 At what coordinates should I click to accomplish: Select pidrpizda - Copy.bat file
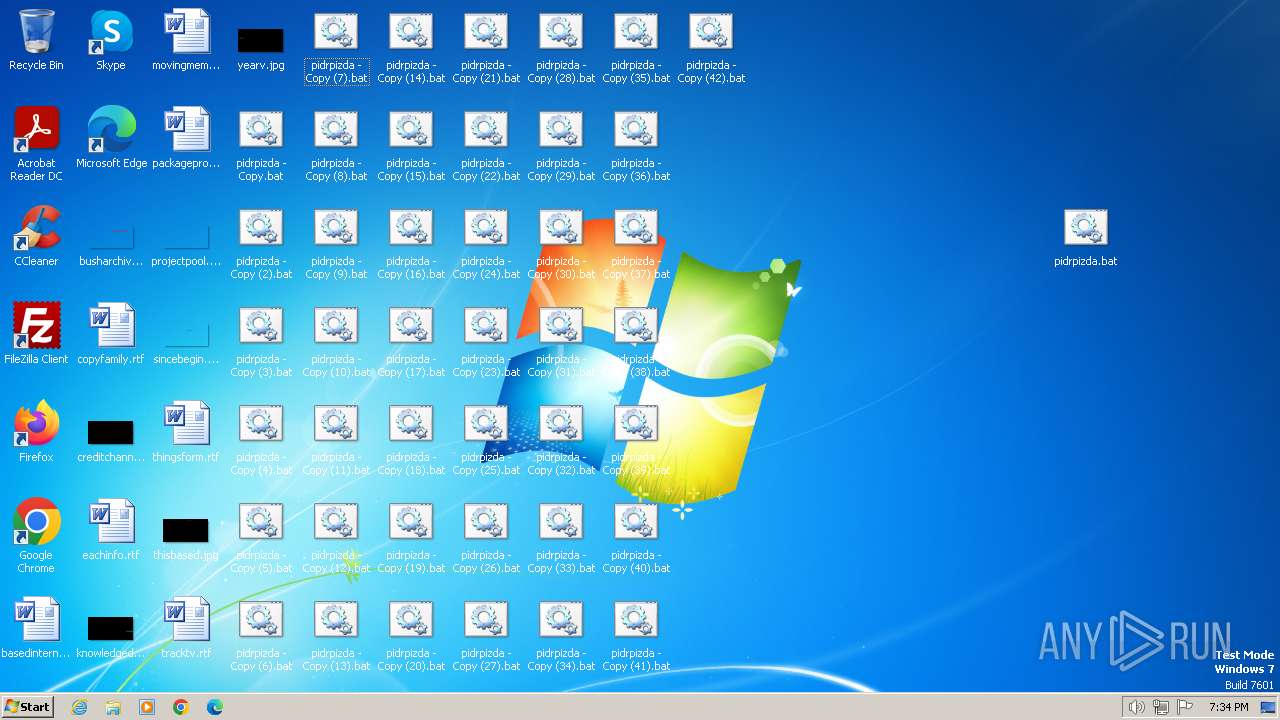pos(261,144)
